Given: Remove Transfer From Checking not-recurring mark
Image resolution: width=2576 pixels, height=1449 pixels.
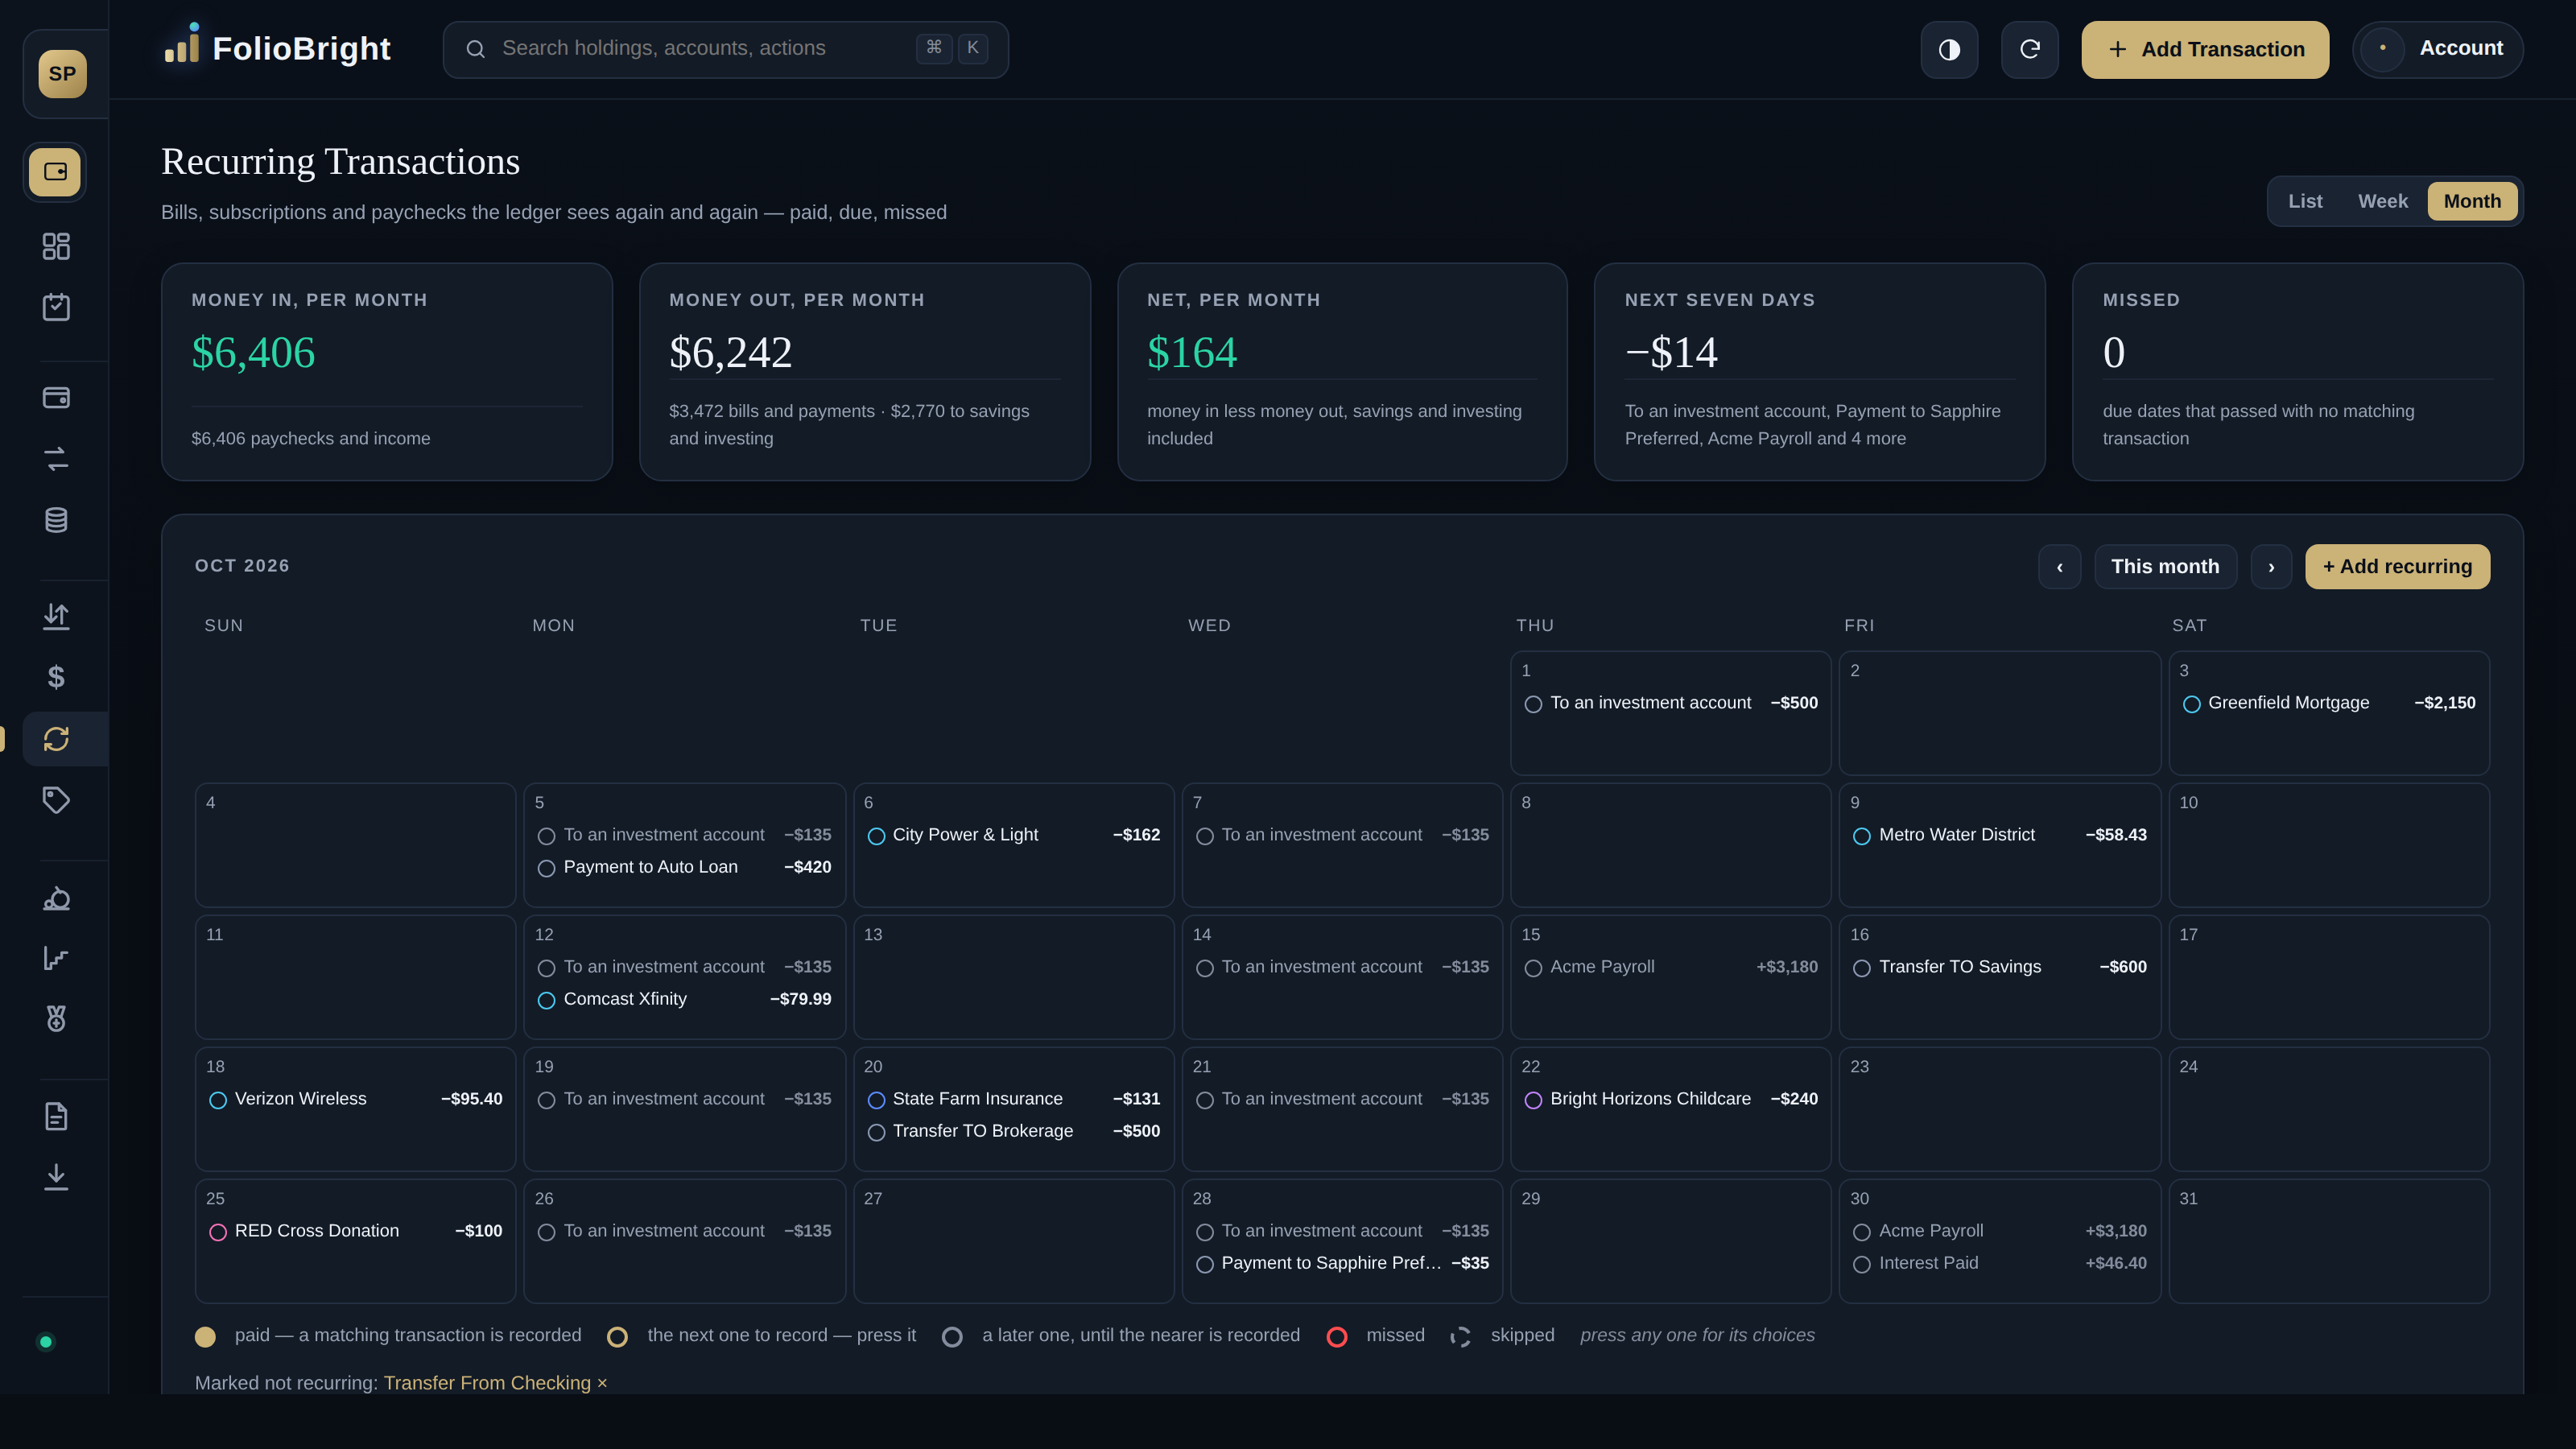Looking at the screenshot, I should [x=602, y=1383].
